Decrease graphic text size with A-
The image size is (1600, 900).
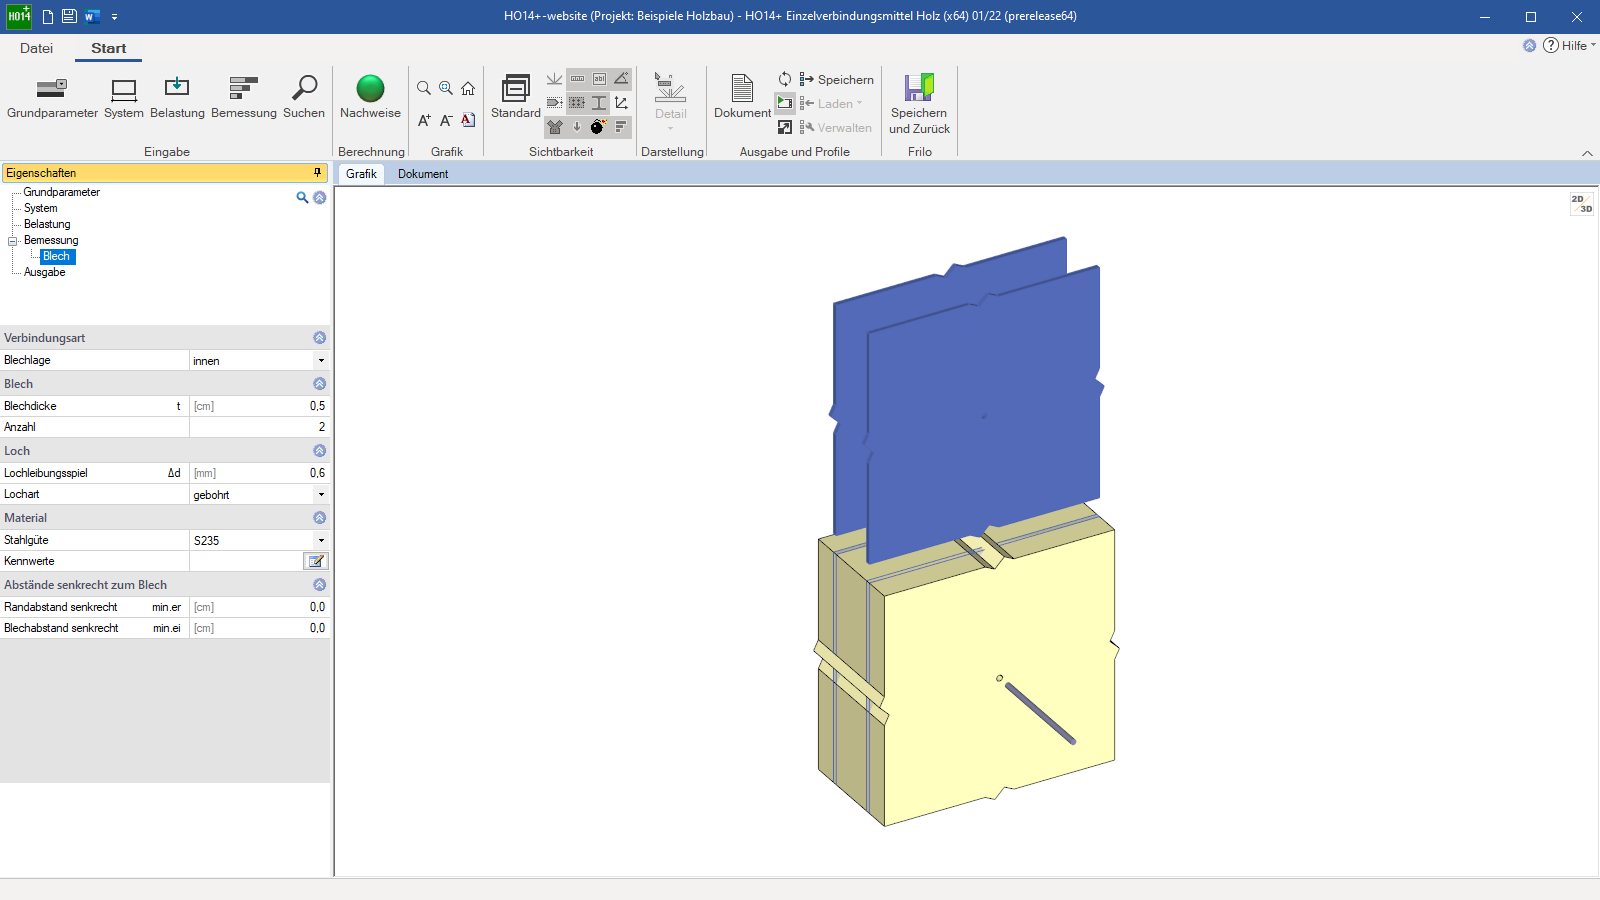(x=446, y=120)
